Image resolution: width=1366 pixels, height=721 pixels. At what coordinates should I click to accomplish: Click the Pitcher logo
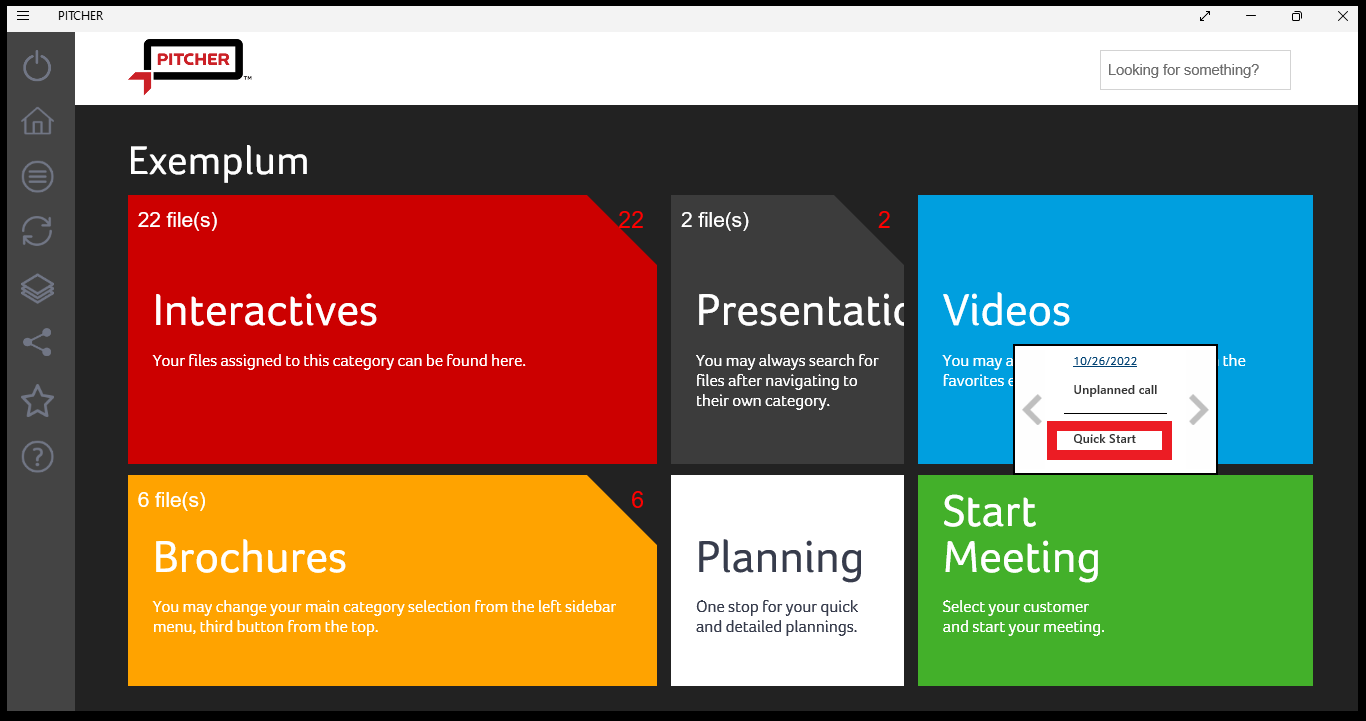pos(190,67)
